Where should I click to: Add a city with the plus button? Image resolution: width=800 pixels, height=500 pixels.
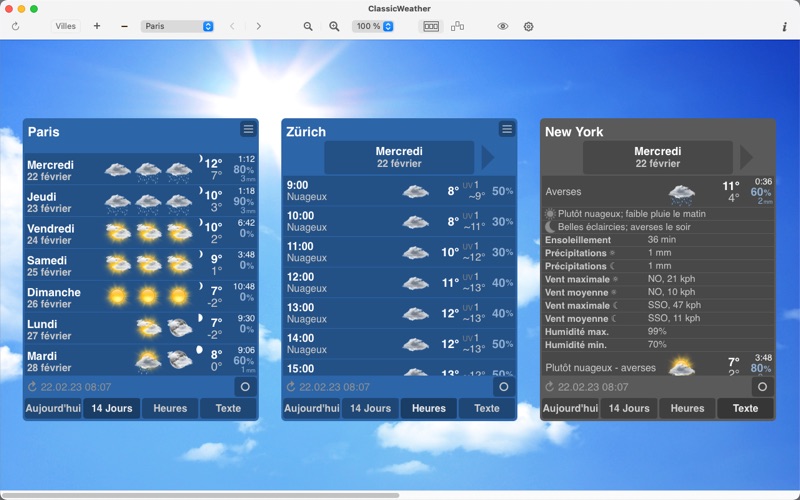pyautogui.click(x=97, y=26)
